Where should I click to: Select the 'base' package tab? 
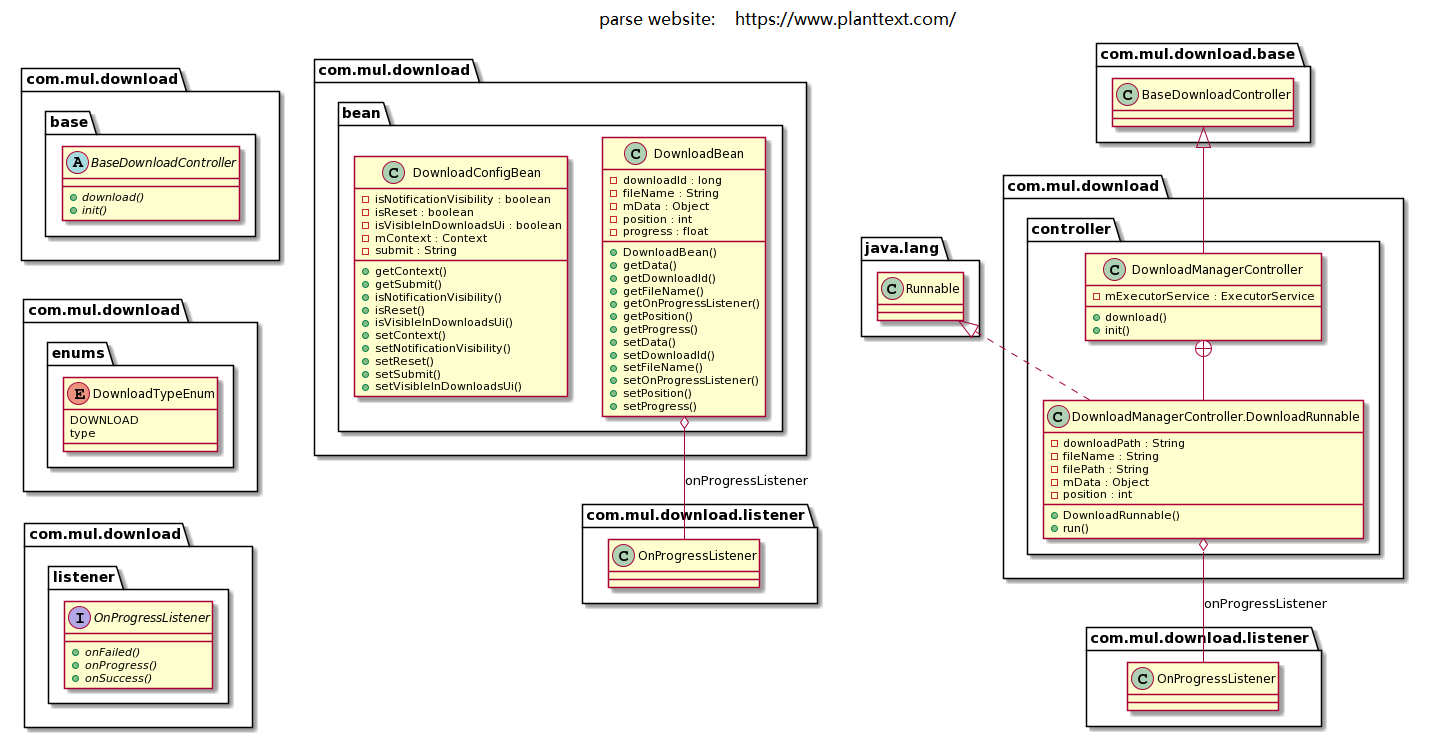point(72,122)
